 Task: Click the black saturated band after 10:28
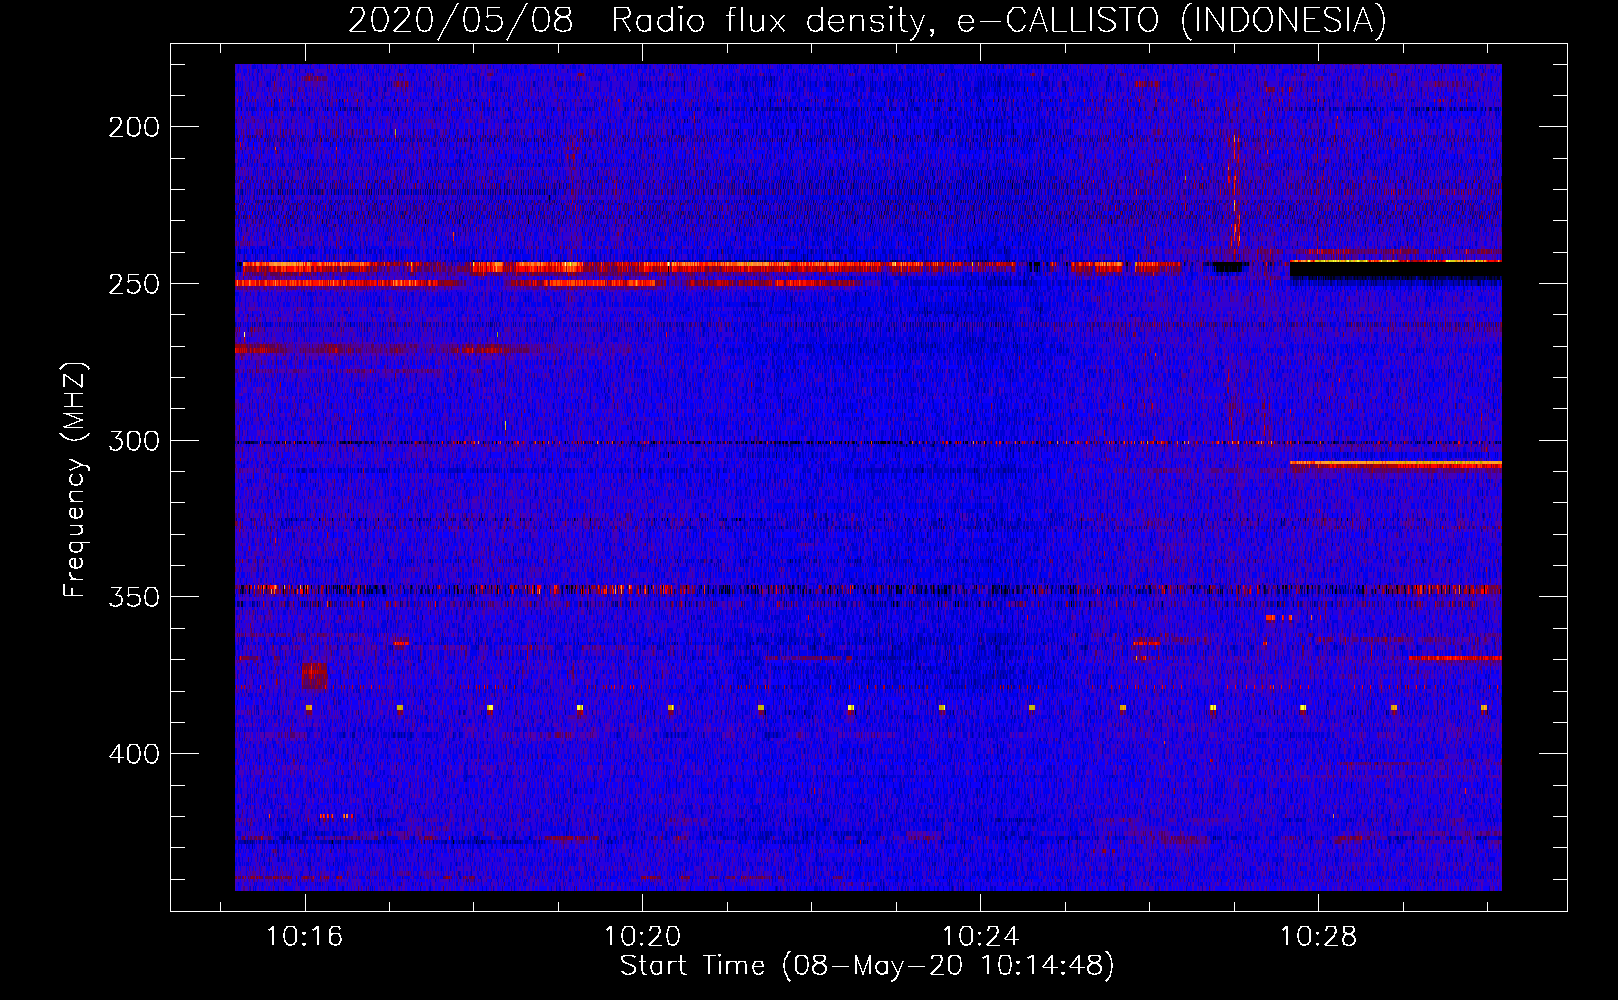[x=1396, y=270]
